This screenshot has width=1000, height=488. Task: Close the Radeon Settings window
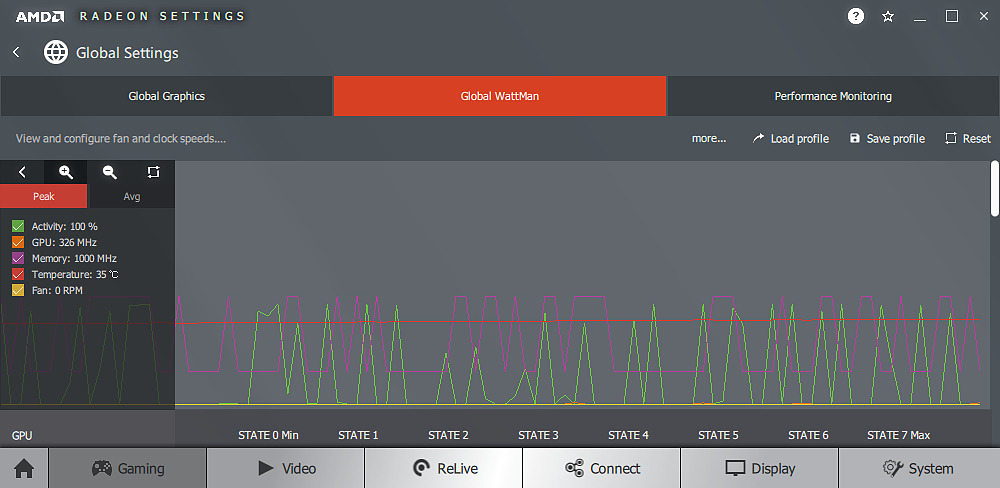(x=983, y=17)
